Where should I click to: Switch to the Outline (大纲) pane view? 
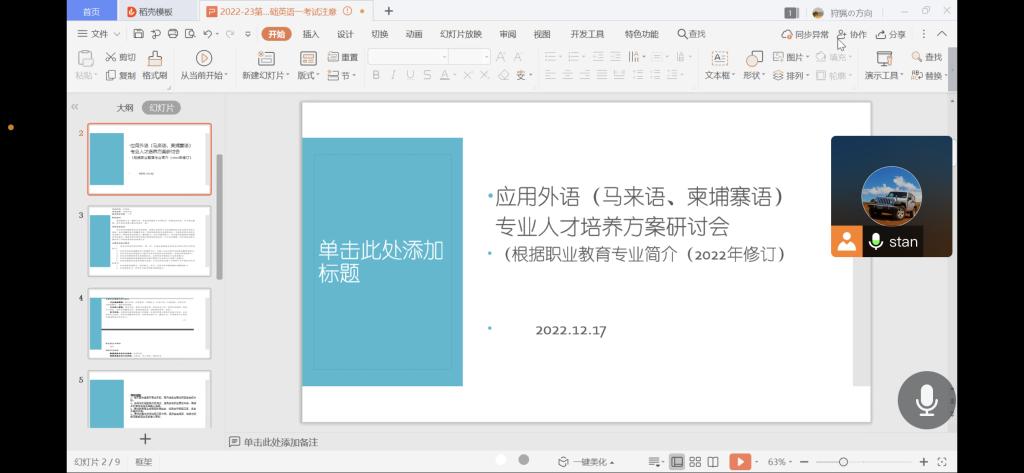(x=124, y=107)
